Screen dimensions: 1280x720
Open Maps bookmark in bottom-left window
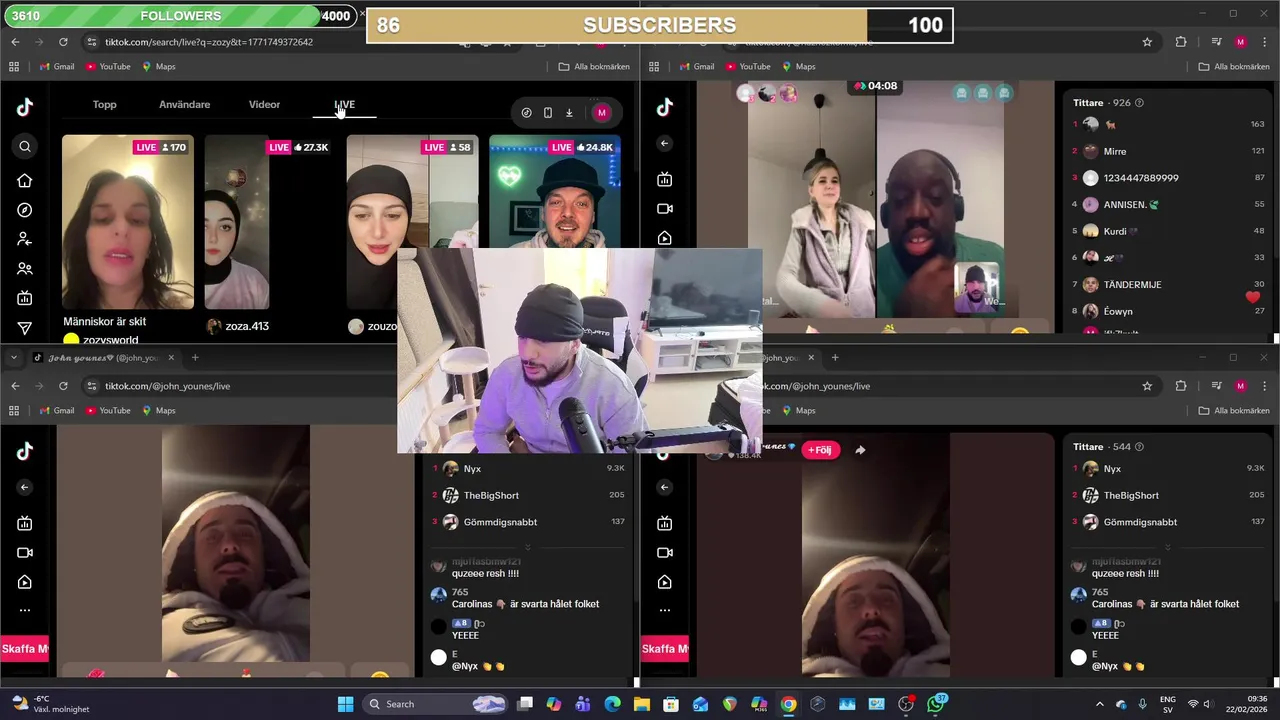(x=158, y=411)
